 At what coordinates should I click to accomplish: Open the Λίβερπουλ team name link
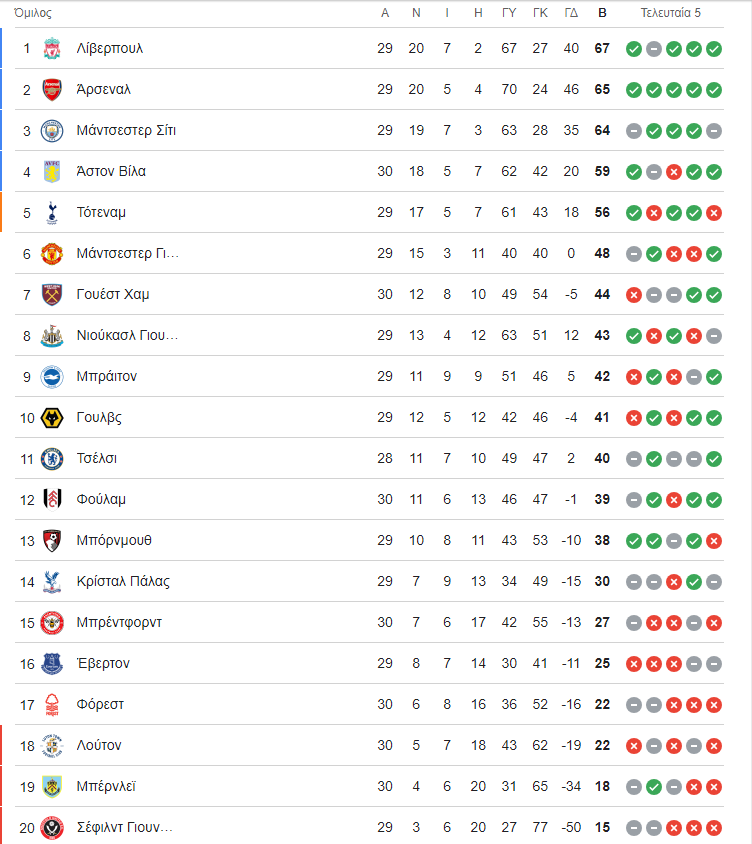click(x=110, y=48)
